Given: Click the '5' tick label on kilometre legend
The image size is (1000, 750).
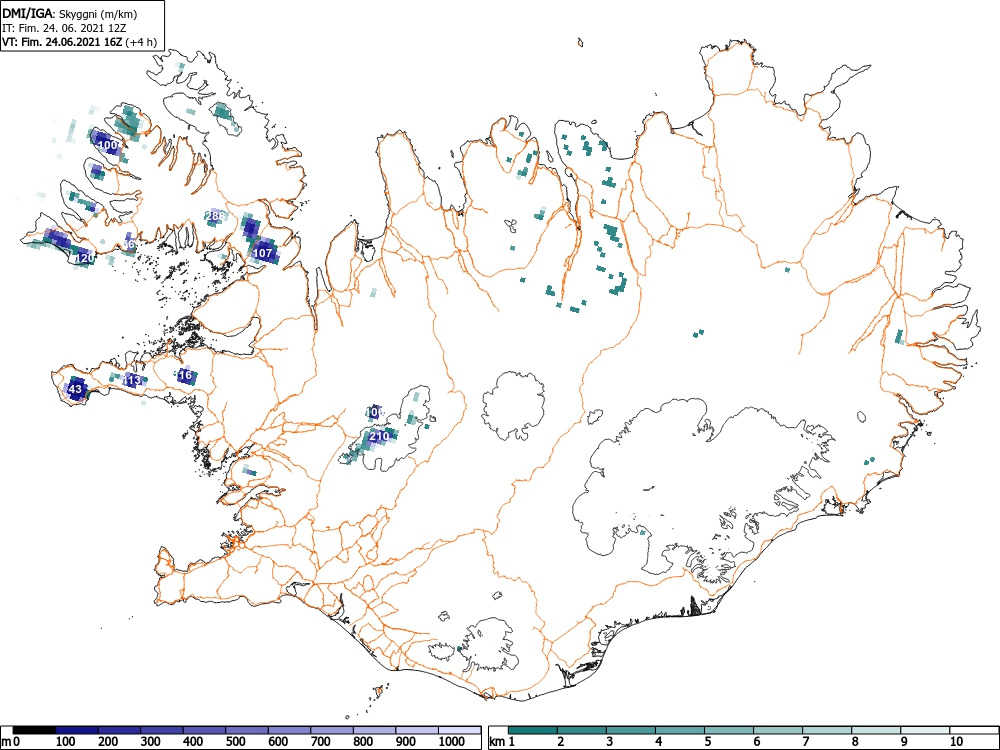Looking at the screenshot, I should (x=707, y=742).
